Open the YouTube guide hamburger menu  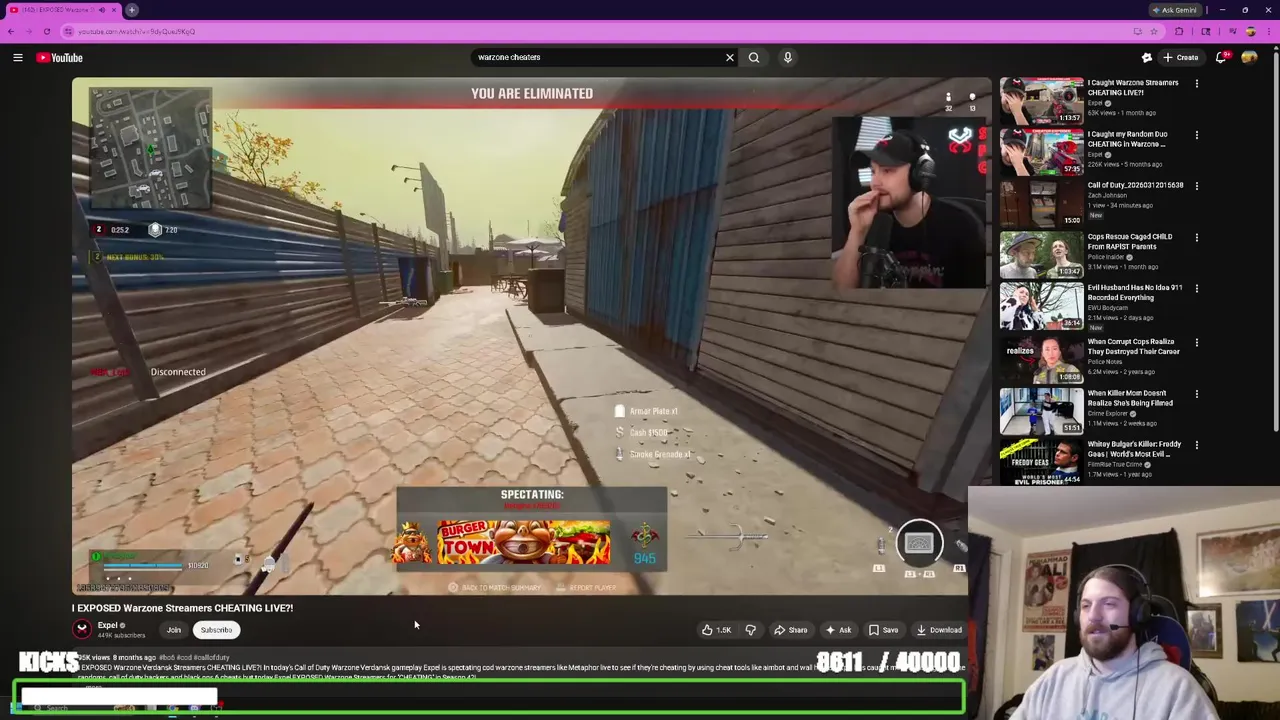(x=18, y=58)
